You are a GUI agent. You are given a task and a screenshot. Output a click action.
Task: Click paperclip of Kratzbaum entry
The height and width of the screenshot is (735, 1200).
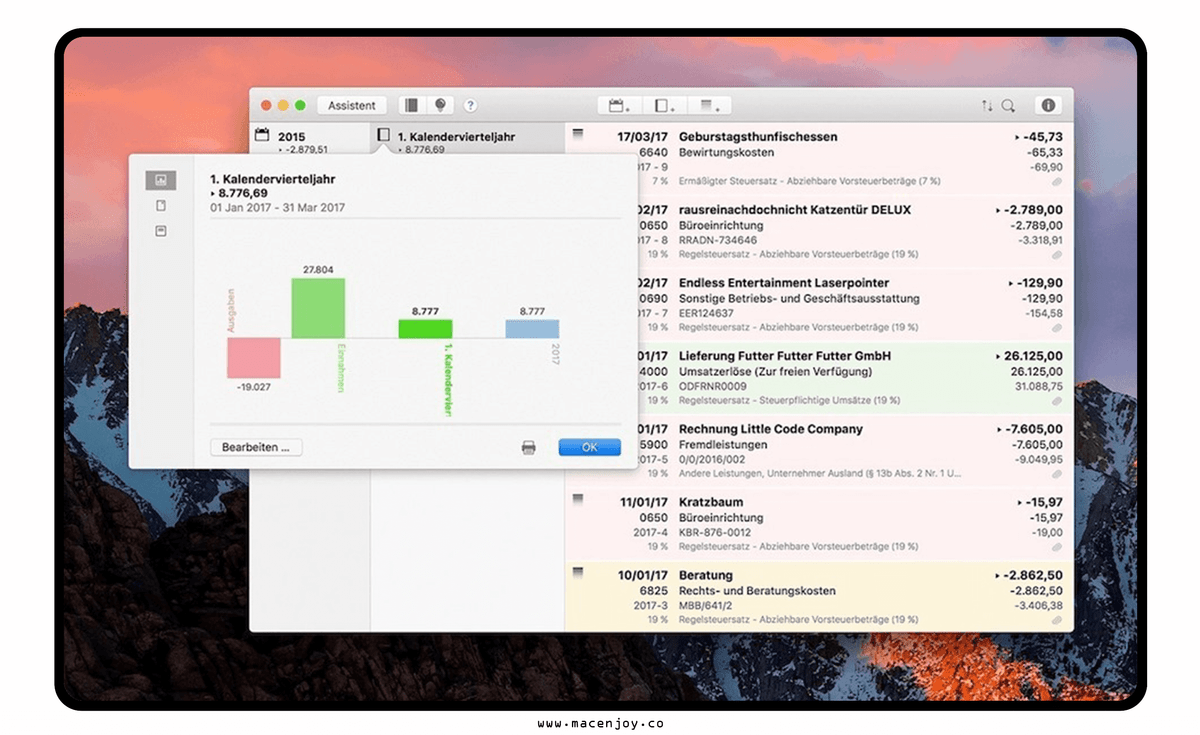[x=1057, y=547]
